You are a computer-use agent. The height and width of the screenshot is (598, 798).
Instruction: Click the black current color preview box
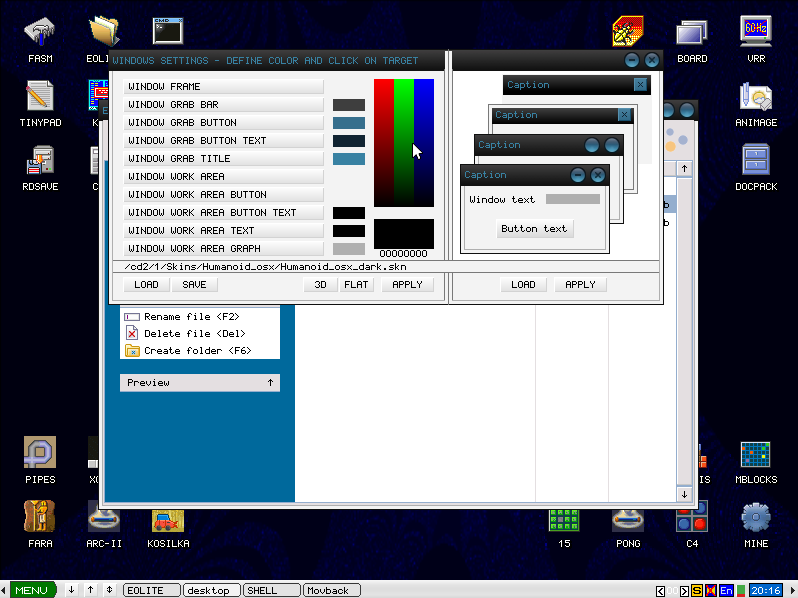point(404,234)
